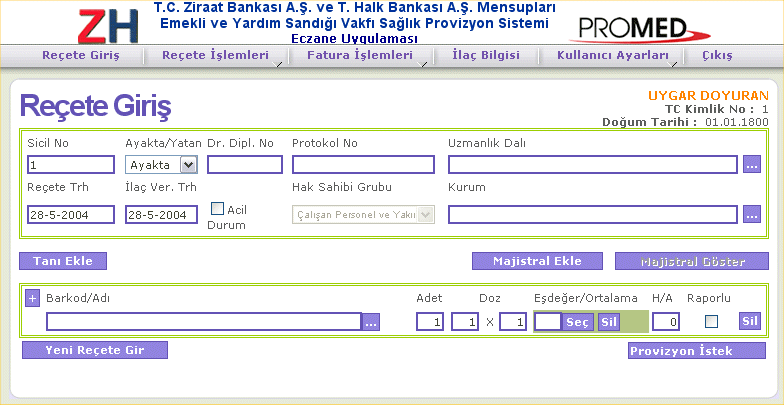Screen dimensions: 784x405
Task: Open the Kullanıcı Ayarları menu
Action: [x=612, y=56]
